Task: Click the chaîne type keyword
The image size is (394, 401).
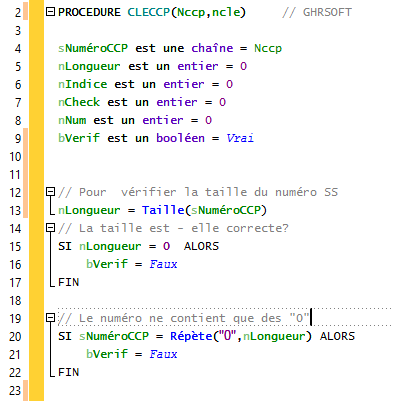Action: (212, 48)
